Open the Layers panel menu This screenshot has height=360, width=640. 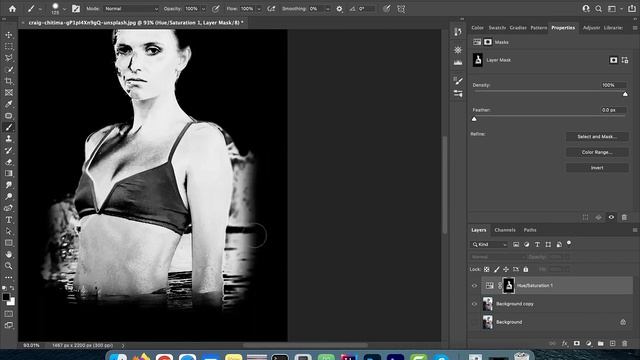click(635, 230)
